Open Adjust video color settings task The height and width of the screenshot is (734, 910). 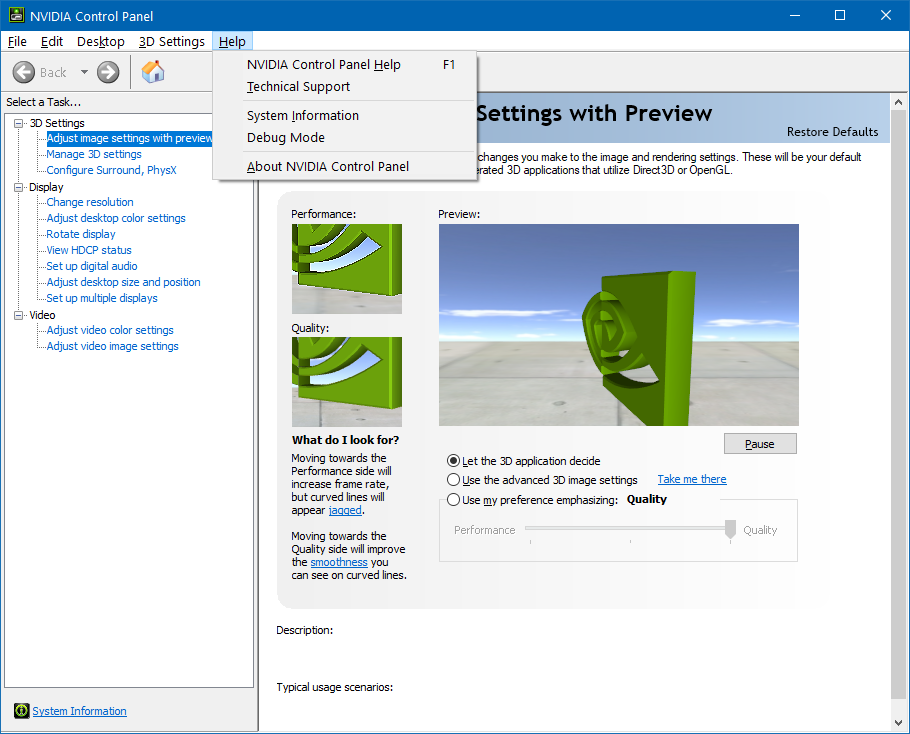tap(110, 330)
